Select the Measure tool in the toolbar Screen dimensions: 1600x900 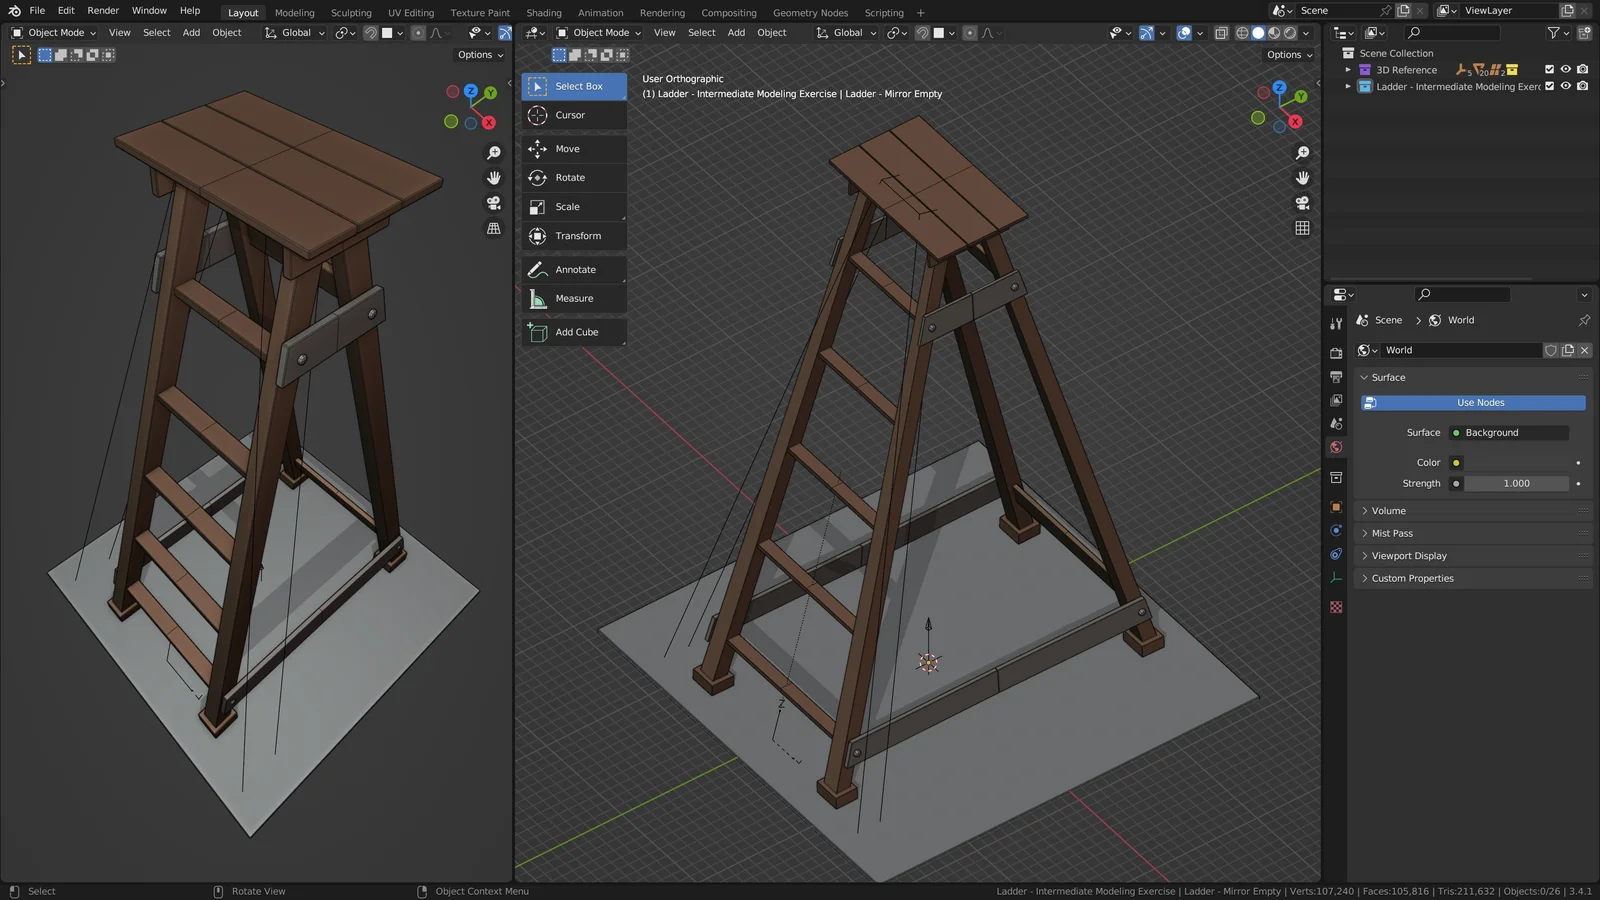pyautogui.click(x=575, y=298)
